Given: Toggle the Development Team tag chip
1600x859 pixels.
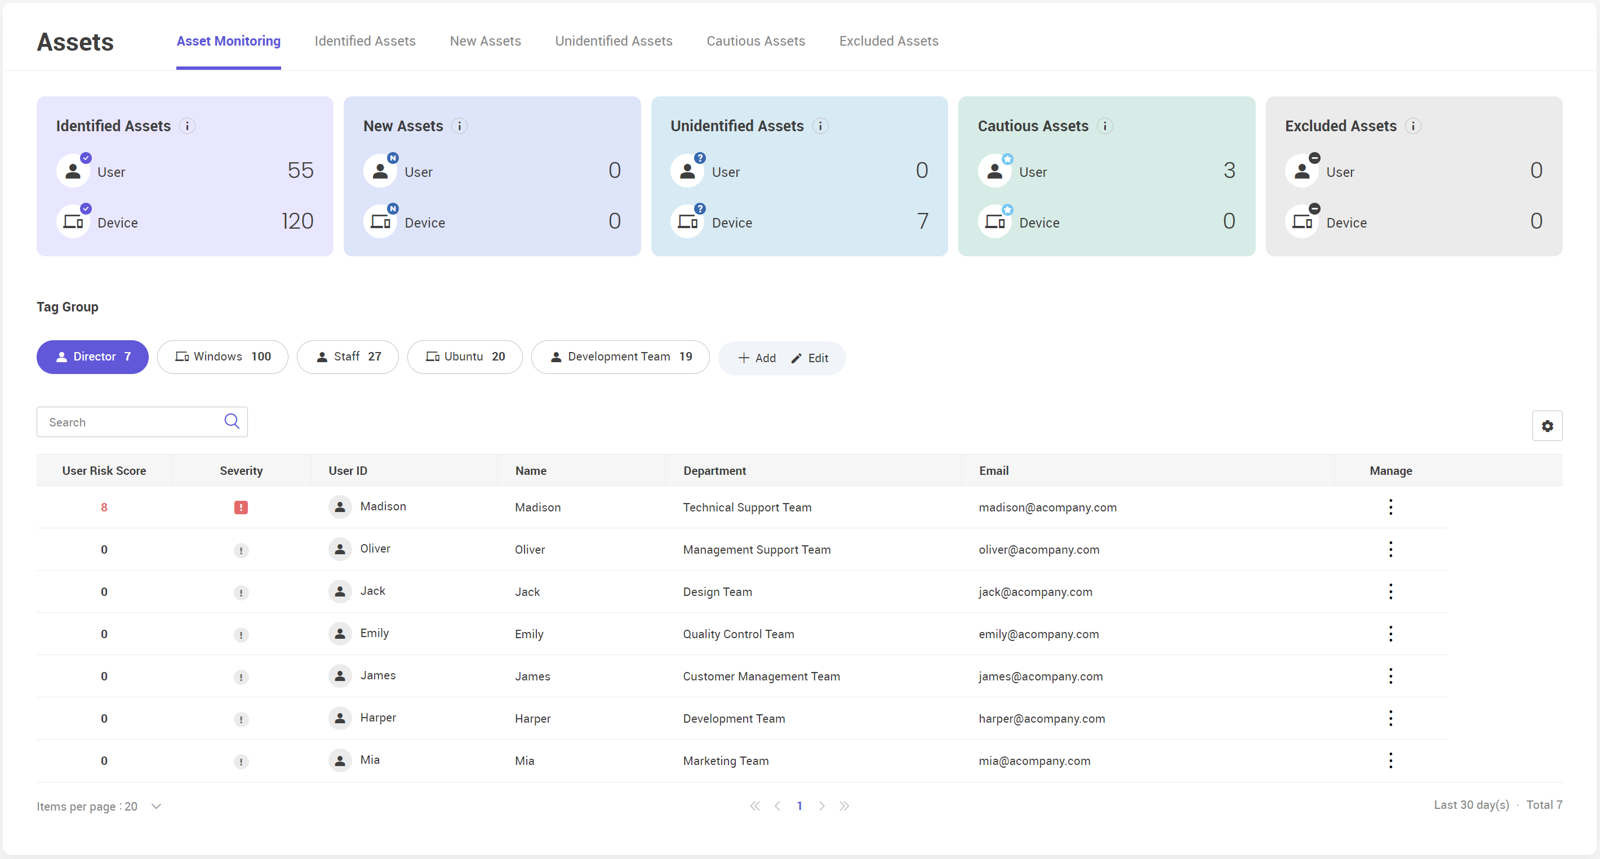Looking at the screenshot, I should (620, 357).
